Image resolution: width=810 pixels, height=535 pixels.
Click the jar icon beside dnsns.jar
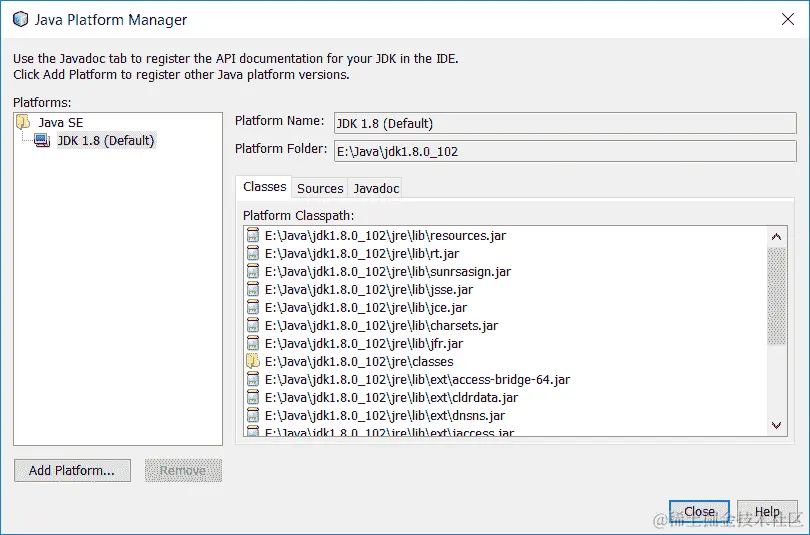tap(253, 416)
